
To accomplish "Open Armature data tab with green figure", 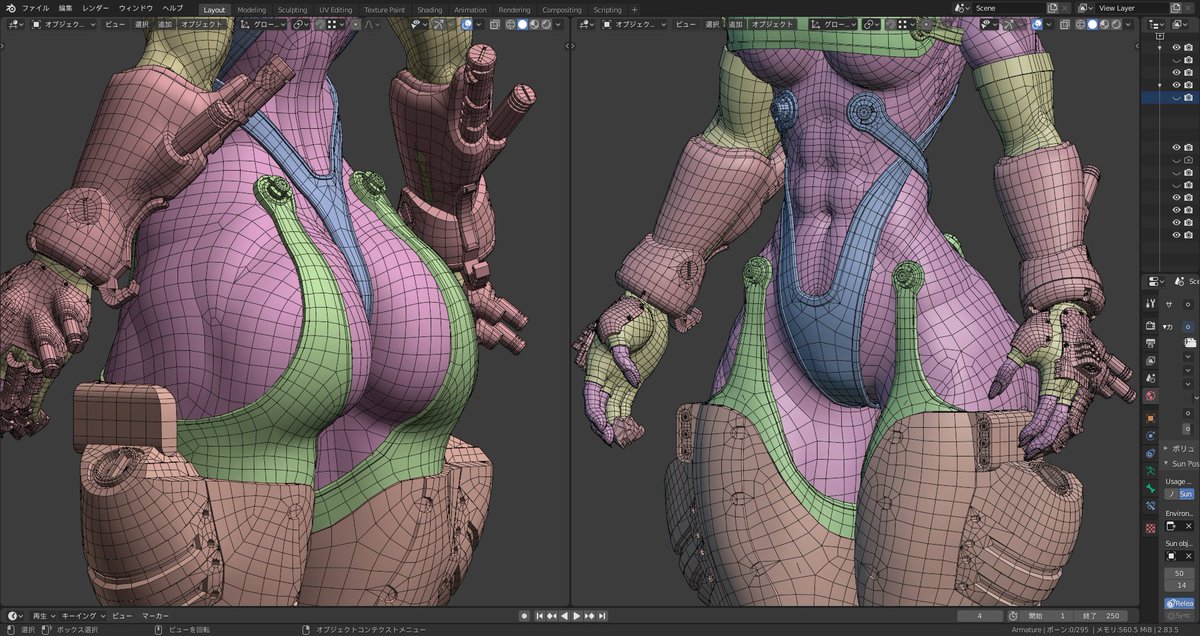I will tap(1151, 470).
